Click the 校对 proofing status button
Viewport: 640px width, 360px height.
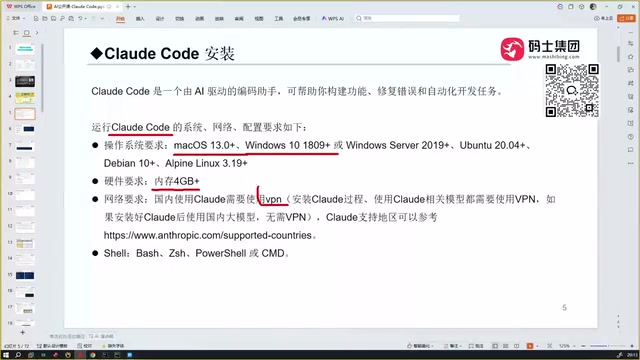85,346
